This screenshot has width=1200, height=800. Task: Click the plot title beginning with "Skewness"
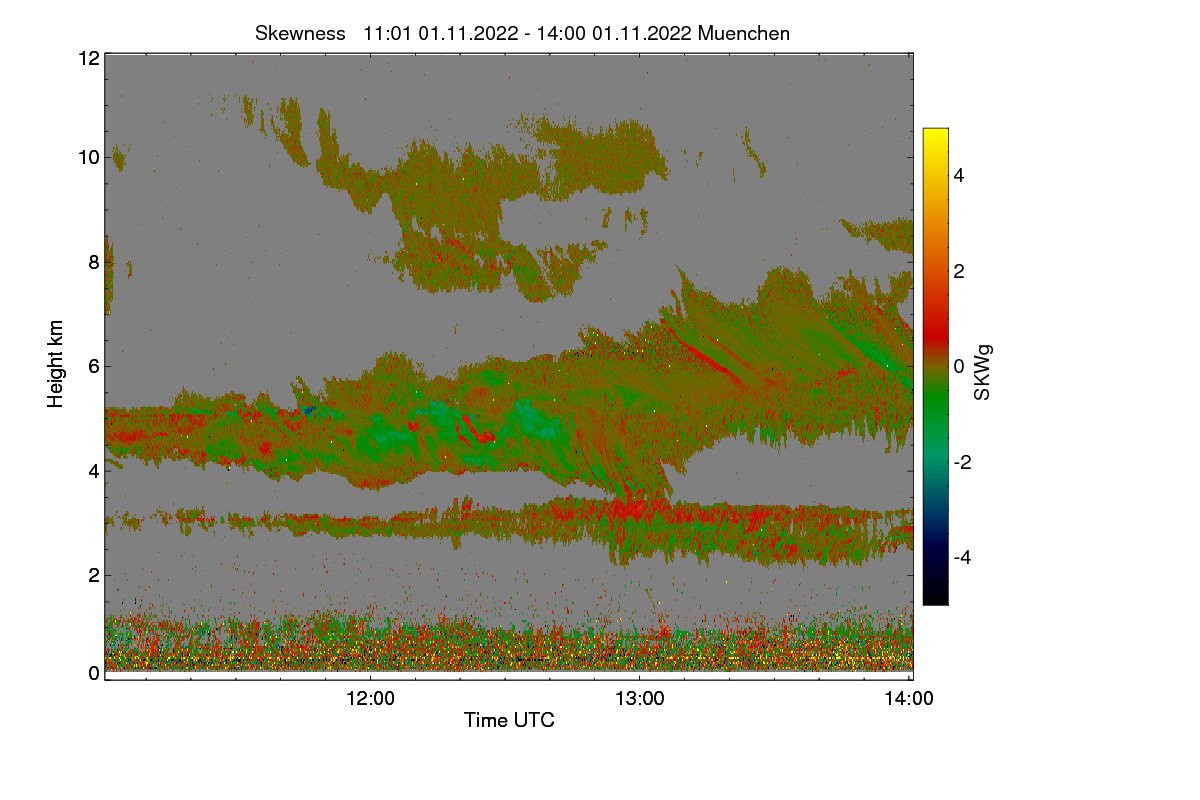coord(522,33)
